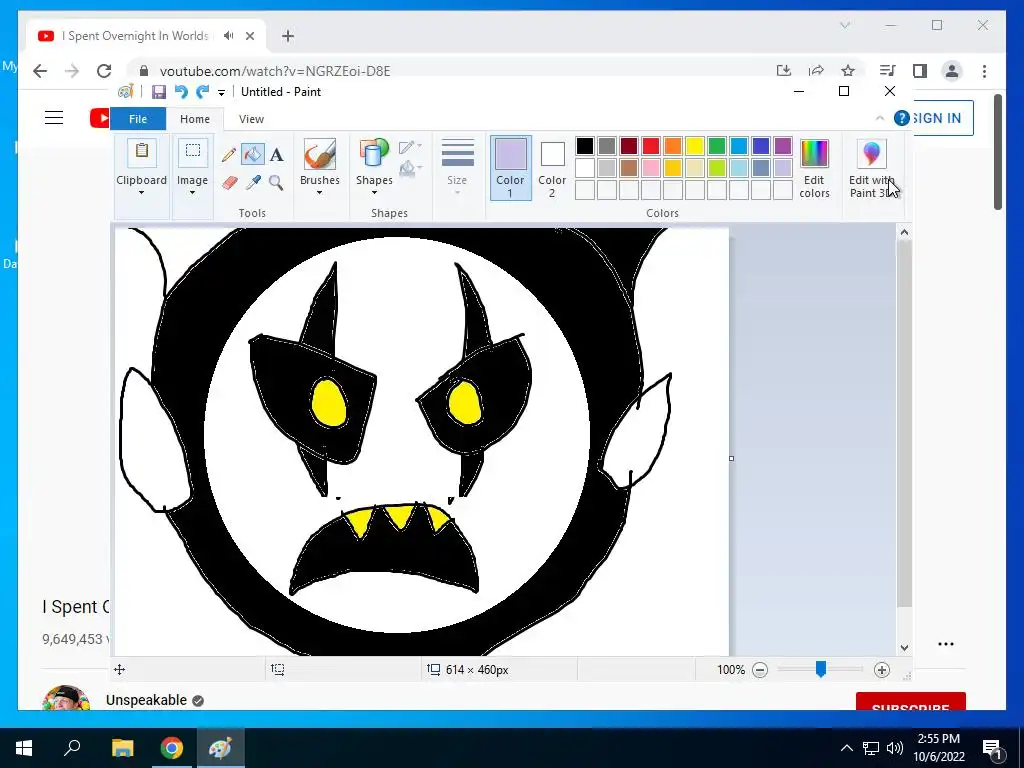The image size is (1024, 768).
Task: Click the Save icon in Paint title bar
Action: [x=159, y=92]
